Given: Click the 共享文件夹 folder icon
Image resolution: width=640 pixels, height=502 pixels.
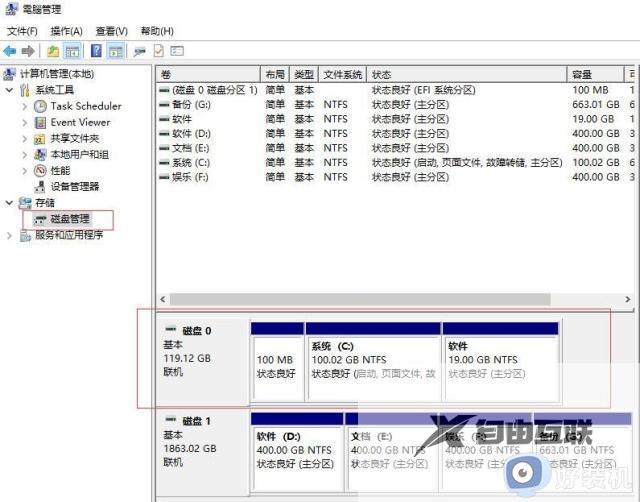Looking at the screenshot, I should coord(40,139).
